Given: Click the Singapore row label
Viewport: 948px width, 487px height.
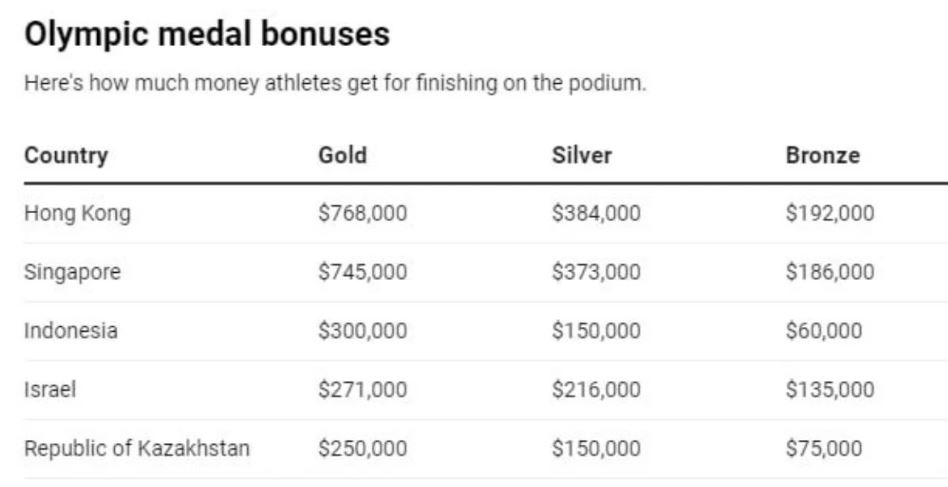Looking at the screenshot, I should pos(72,272).
